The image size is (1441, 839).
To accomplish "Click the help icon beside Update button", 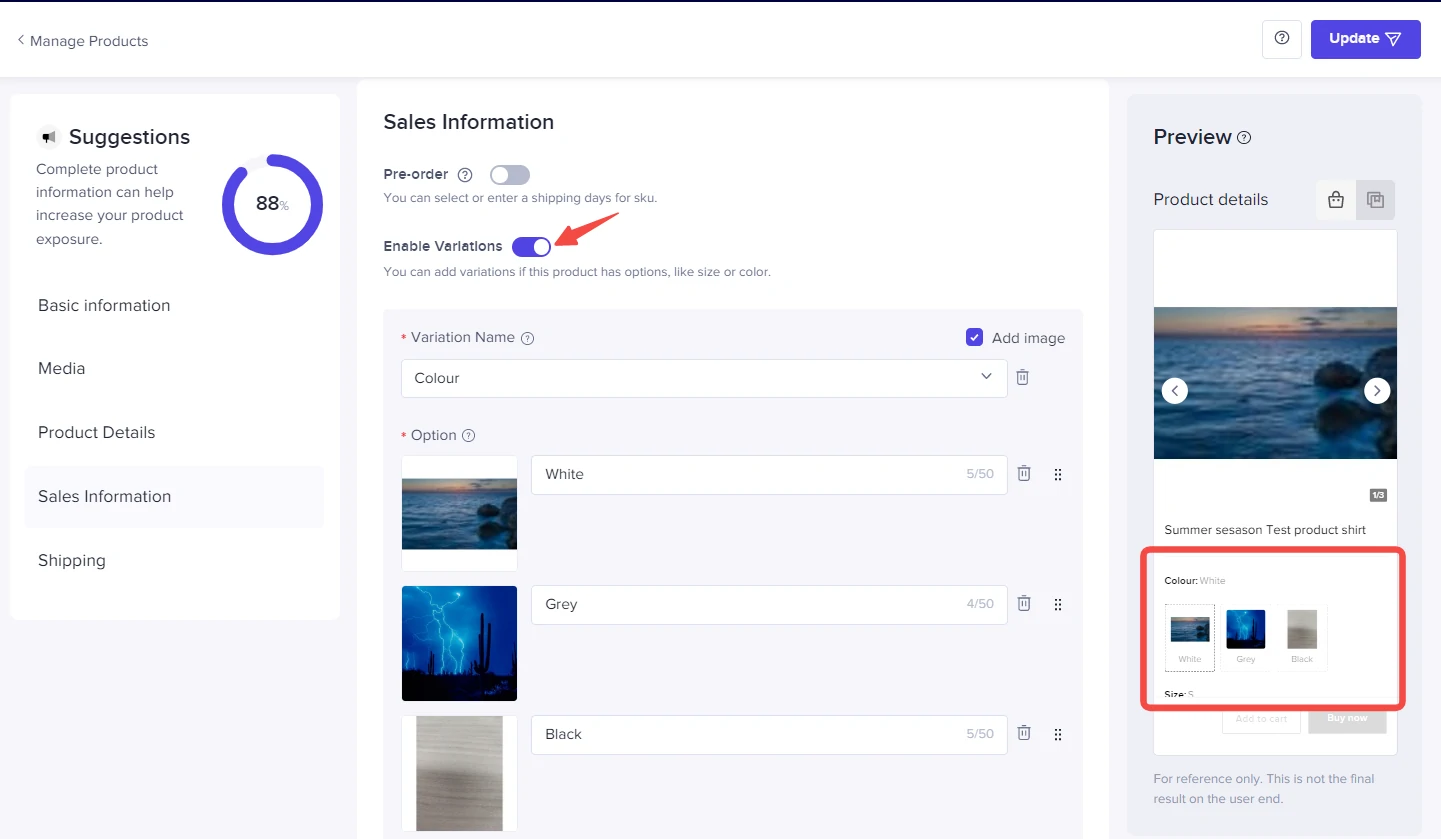I will pos(1282,39).
